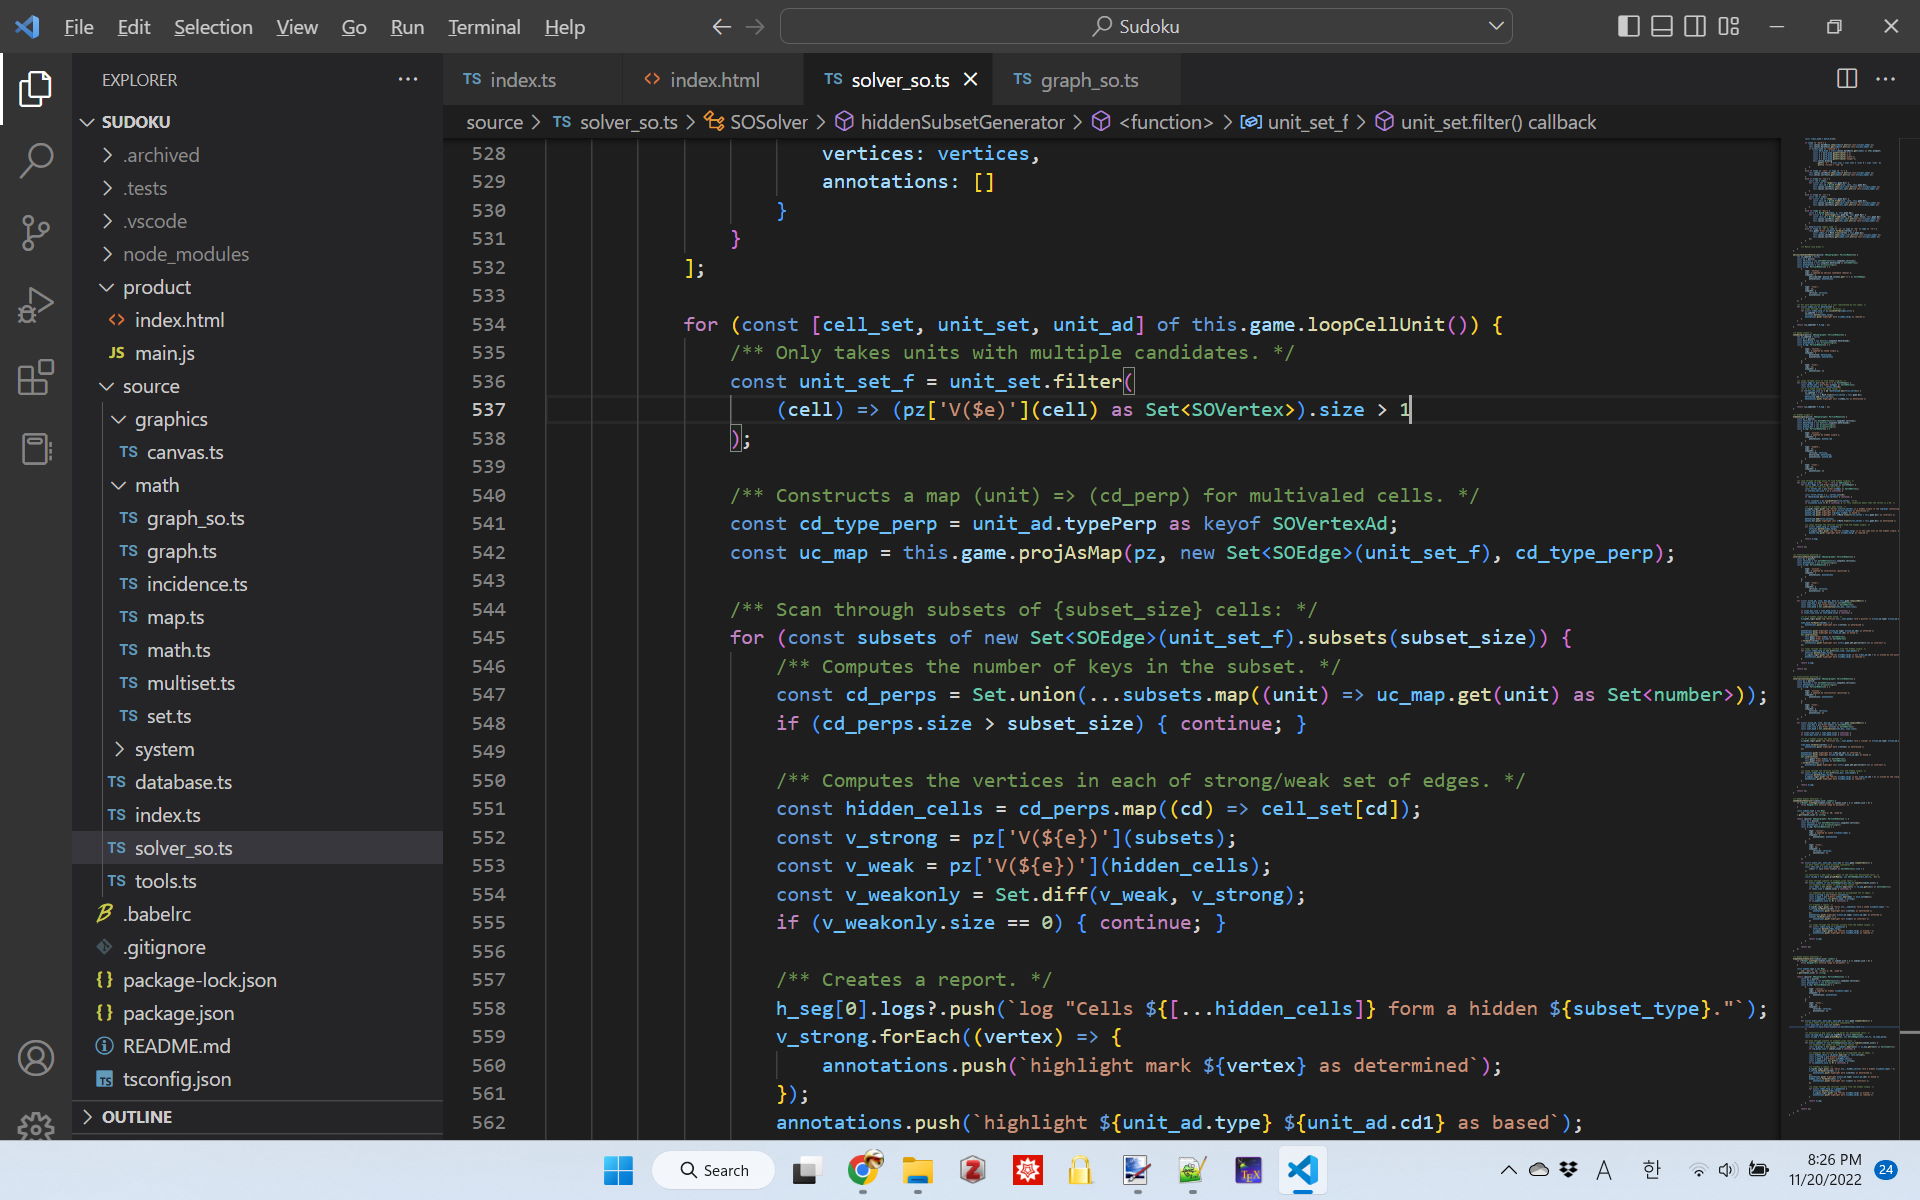Screen dimensions: 1920x1200
Task: Collapse the graphics folder
Action: 170,419
